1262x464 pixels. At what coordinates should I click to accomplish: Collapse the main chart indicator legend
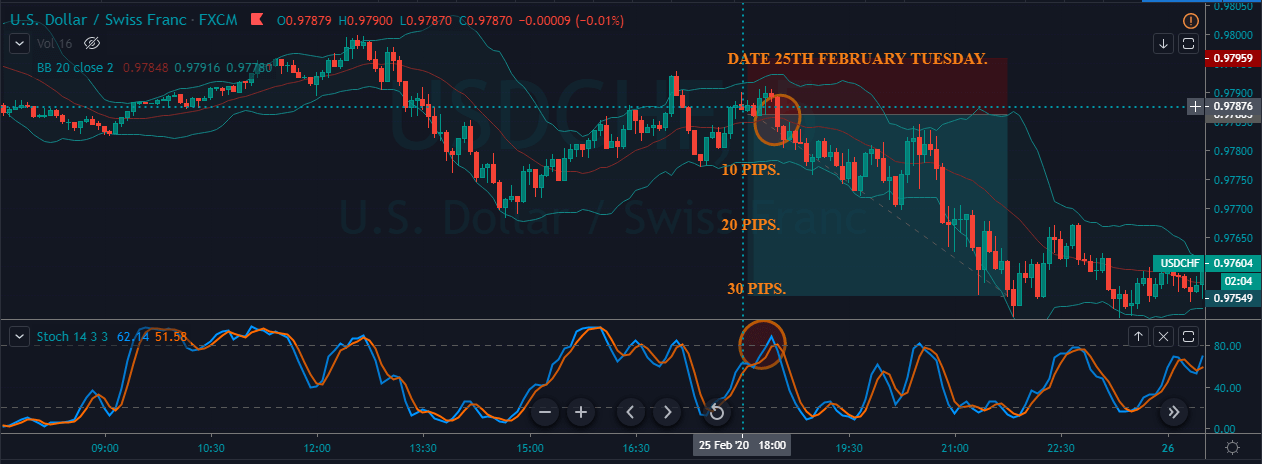point(19,43)
